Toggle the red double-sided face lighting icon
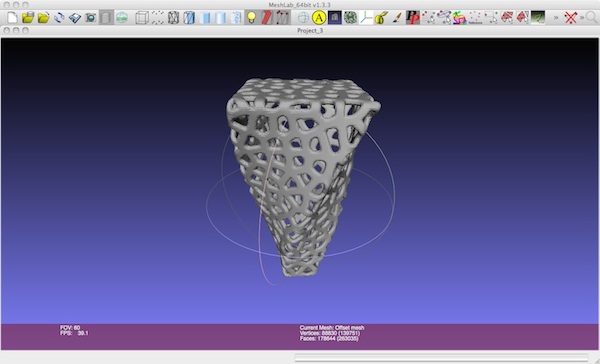The height and width of the screenshot is (364, 600). pyautogui.click(x=267, y=17)
